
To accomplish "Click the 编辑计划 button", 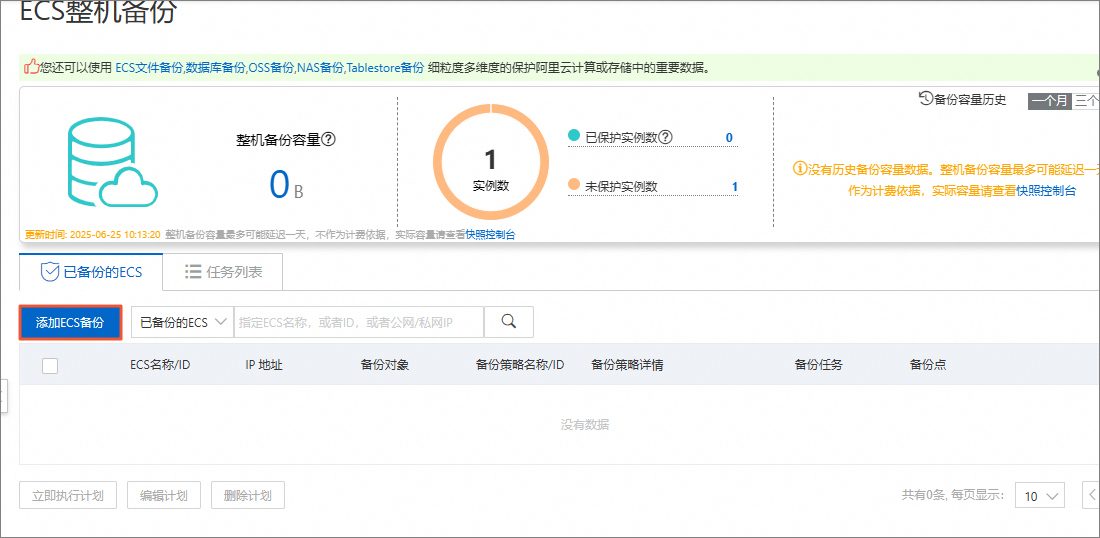I will [163, 496].
